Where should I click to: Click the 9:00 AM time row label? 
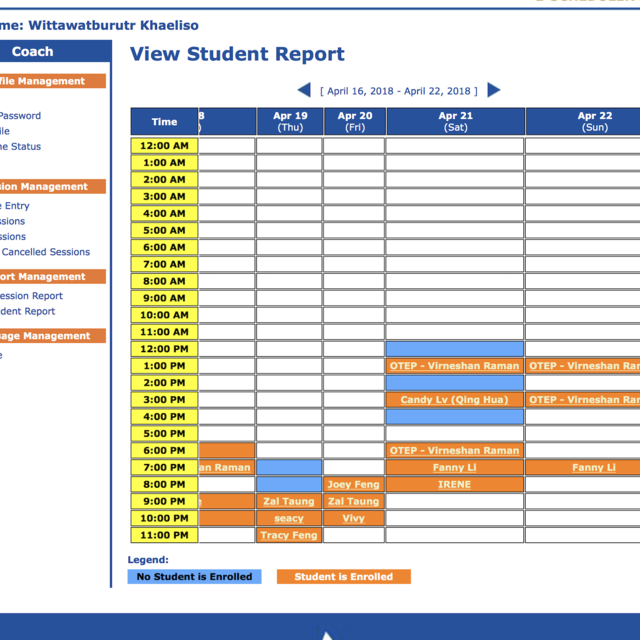(x=164, y=298)
